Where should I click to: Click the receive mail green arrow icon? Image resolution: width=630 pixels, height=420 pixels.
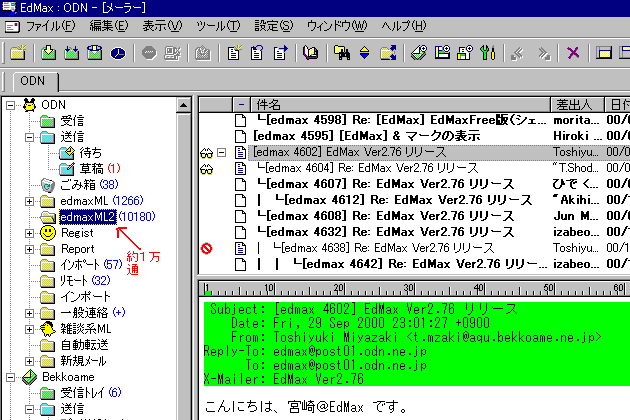click(x=49, y=53)
